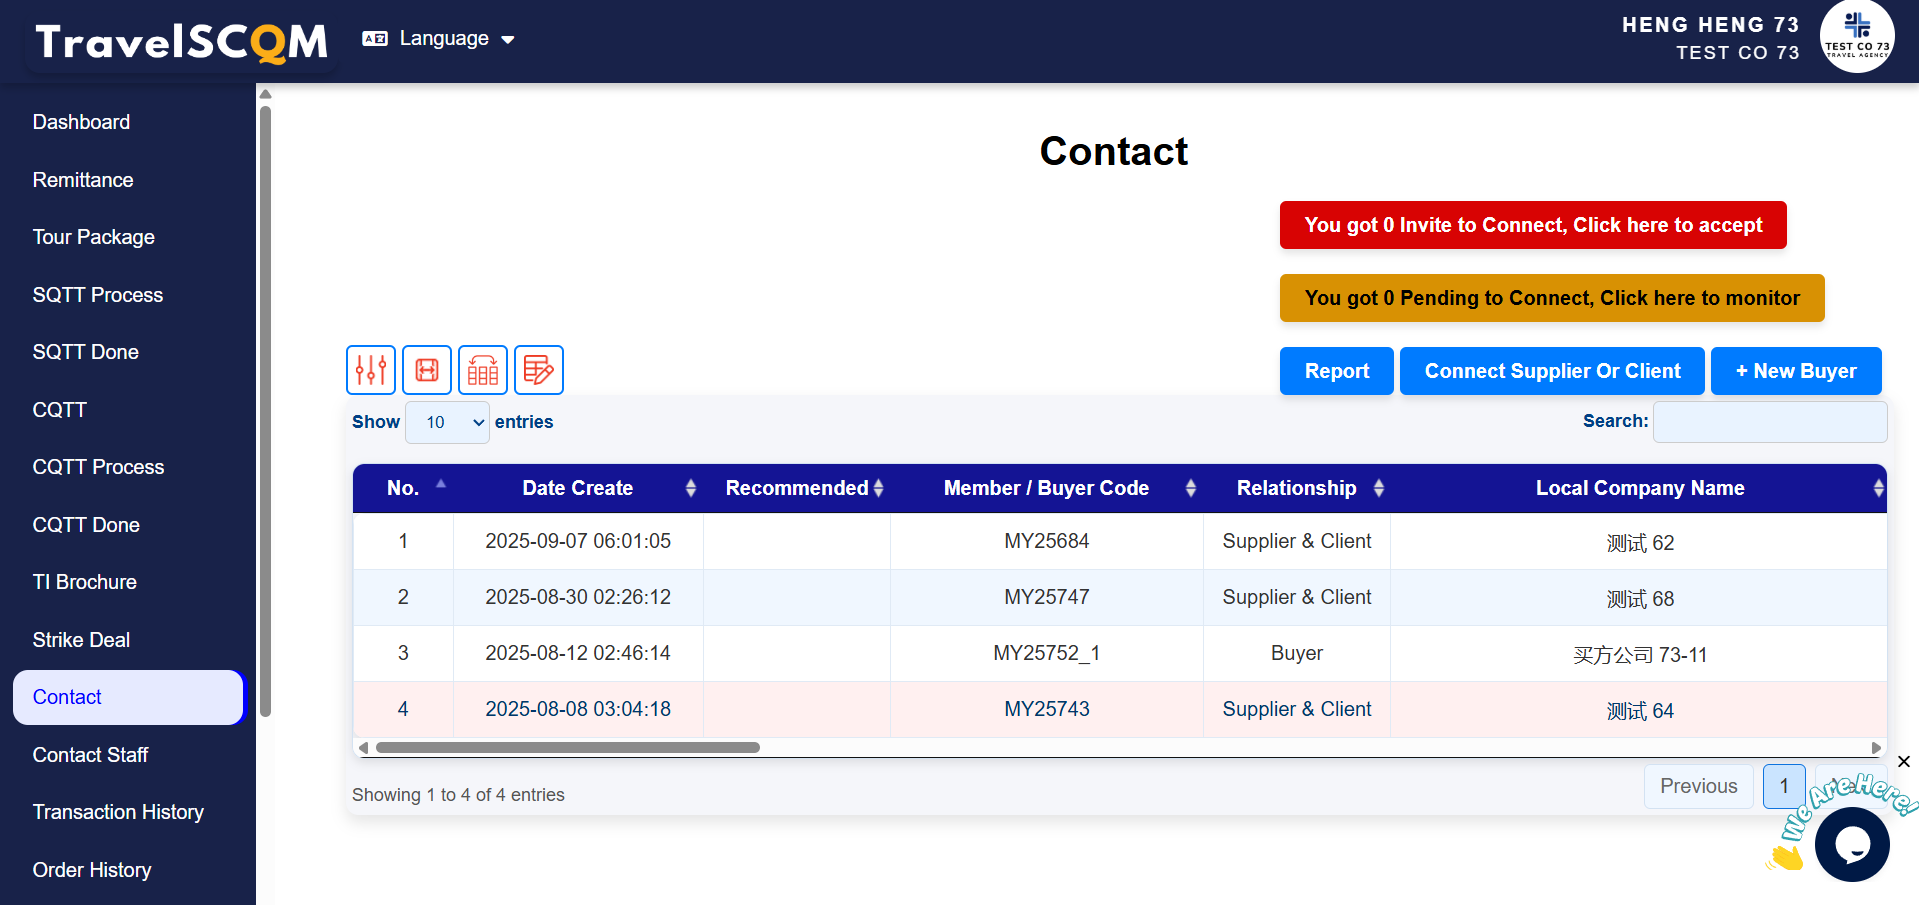Screen dimensions: 1919x905
Task: Focus the Search input field
Action: point(1769,422)
